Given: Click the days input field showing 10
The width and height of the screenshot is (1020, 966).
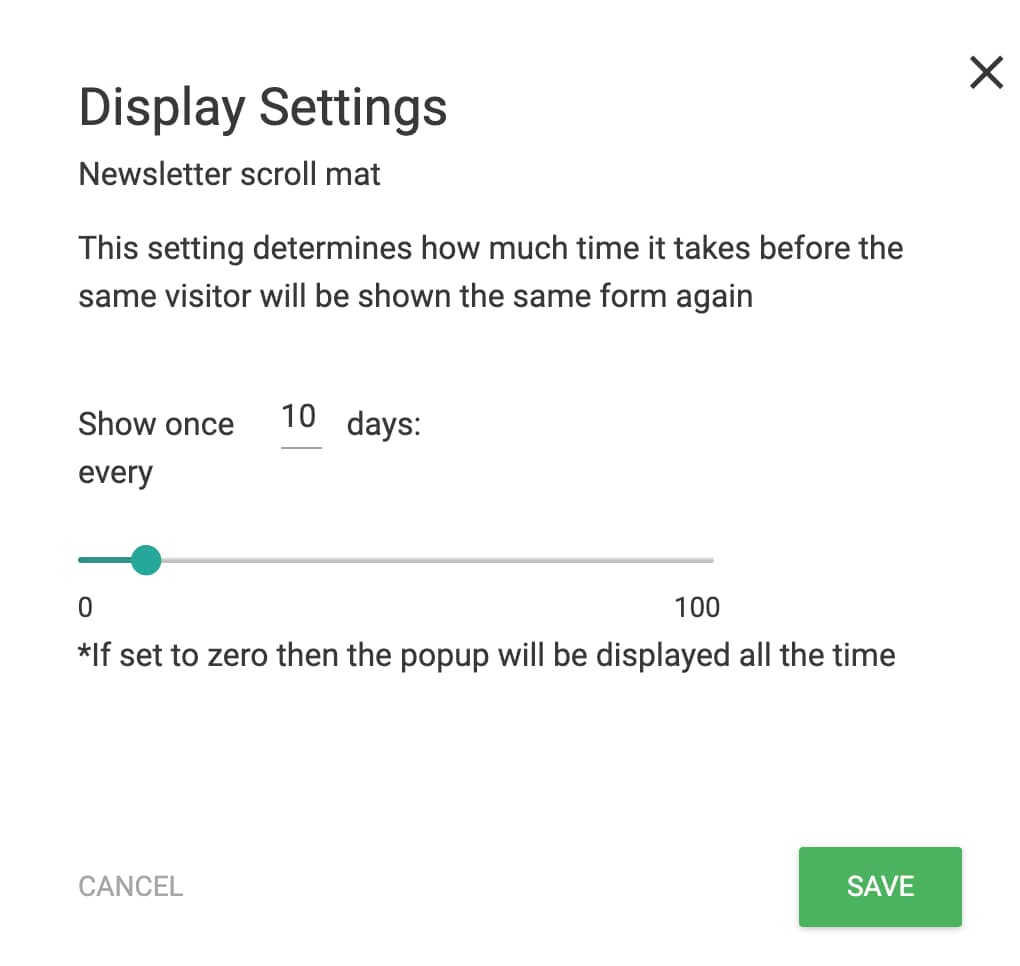Looking at the screenshot, I should tap(301, 423).
